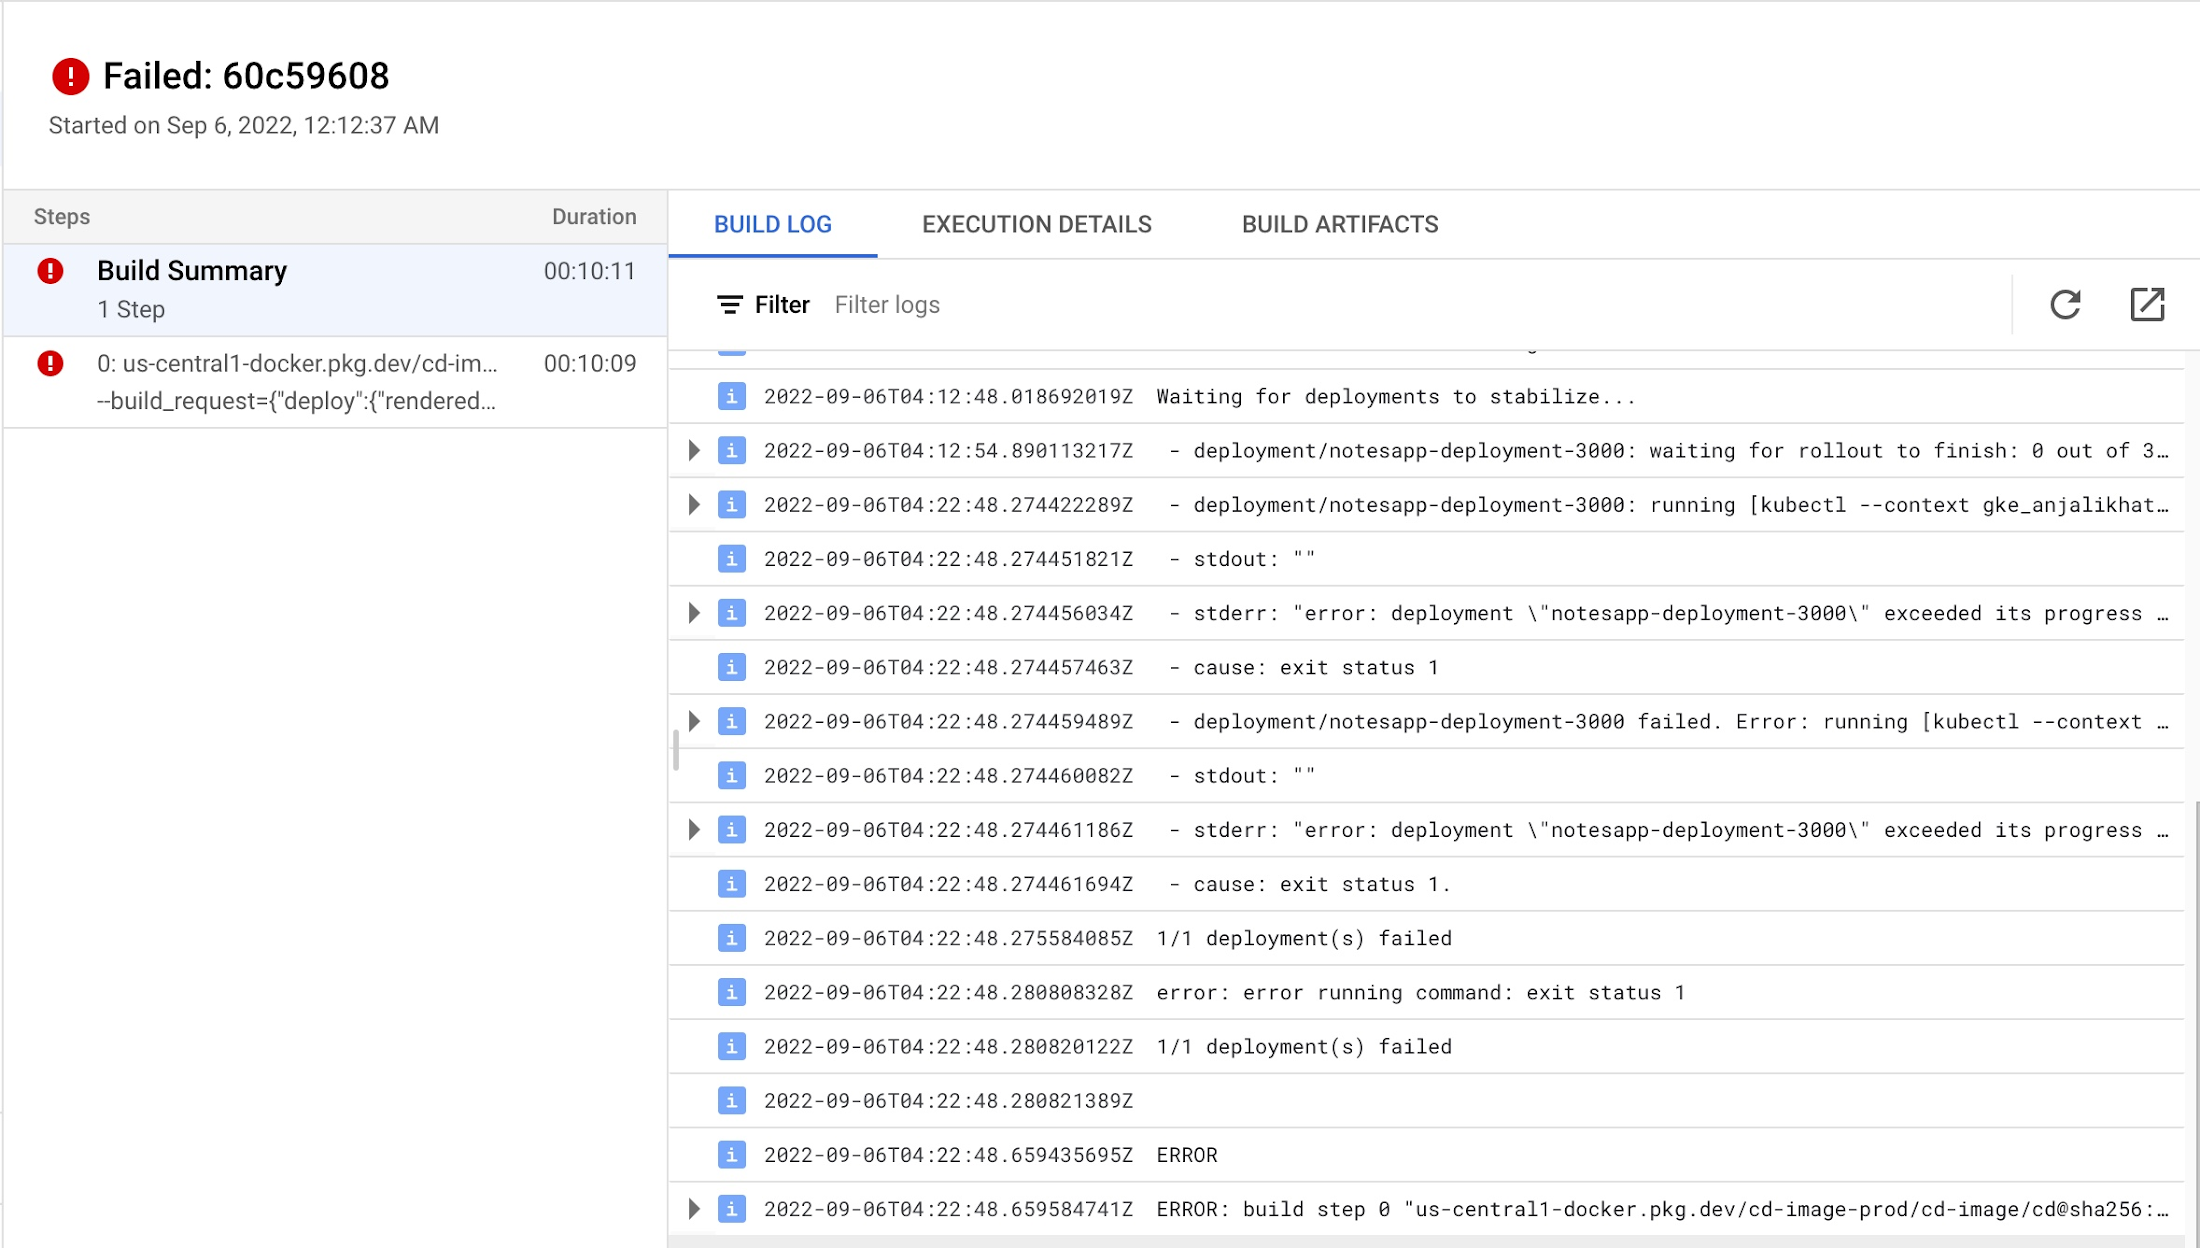
Task: Click info icon on 280820122Z deployment failed row
Action: tap(732, 1046)
